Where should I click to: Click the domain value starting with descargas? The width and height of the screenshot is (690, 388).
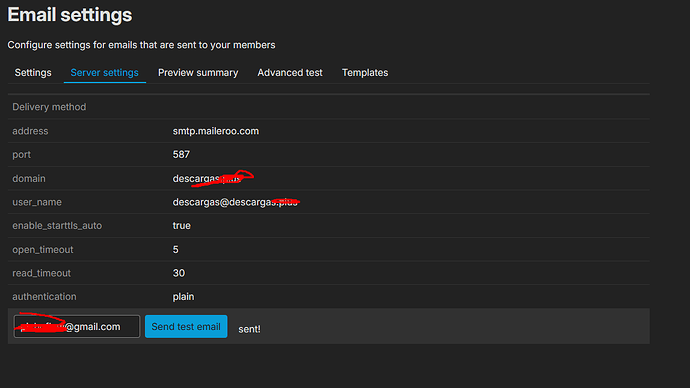tap(206, 179)
